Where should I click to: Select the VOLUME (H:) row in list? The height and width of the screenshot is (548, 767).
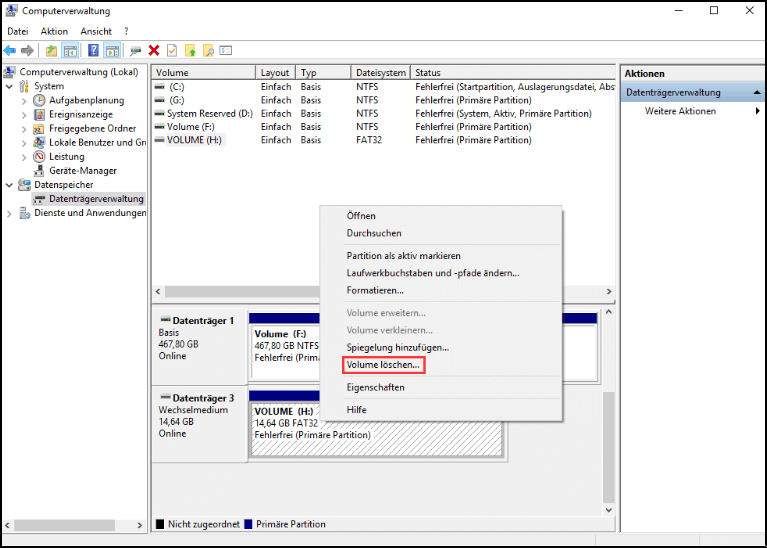[383, 140]
